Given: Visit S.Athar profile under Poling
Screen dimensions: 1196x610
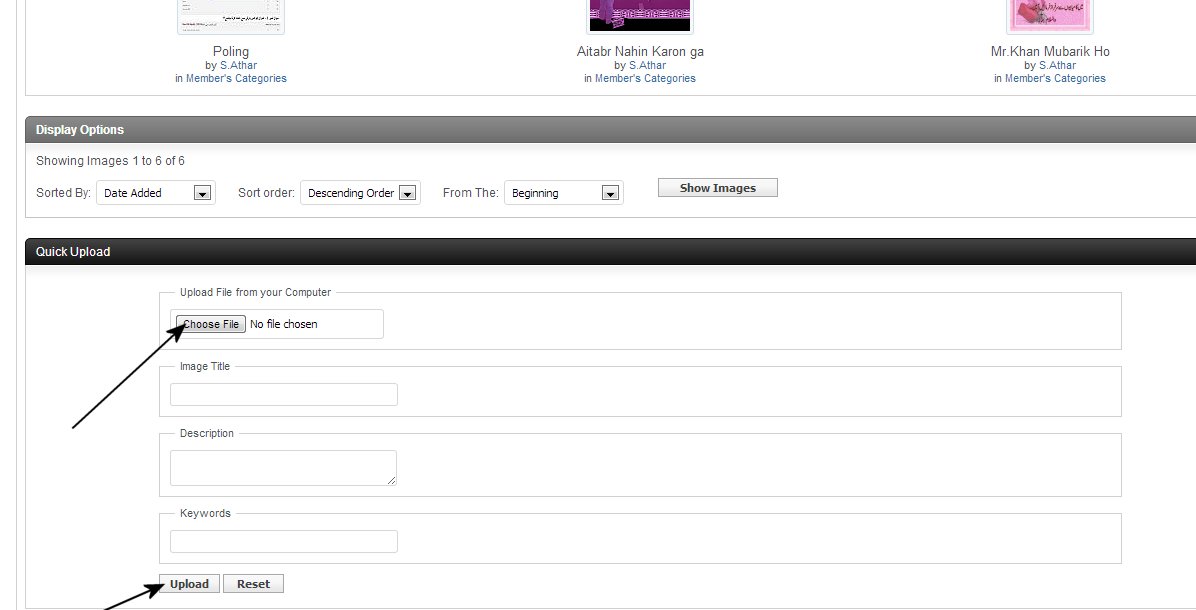Looking at the screenshot, I should coord(238,66).
